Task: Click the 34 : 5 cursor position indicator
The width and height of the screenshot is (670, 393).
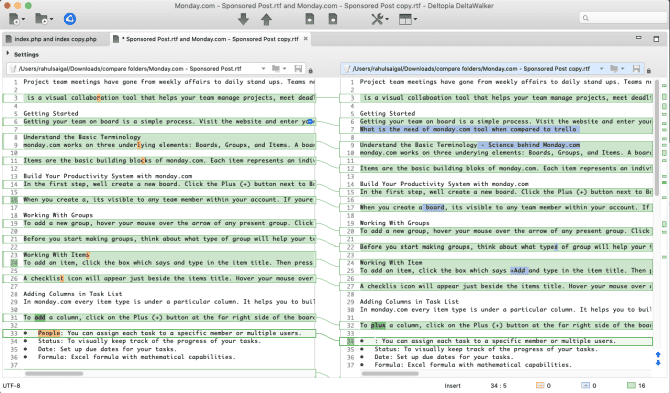Action: (498, 386)
